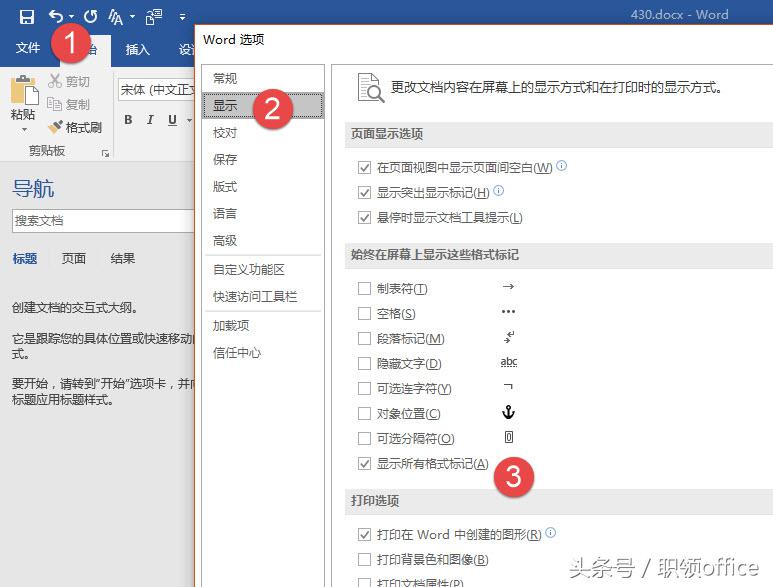Screen dimensions: 773x587
Task: Click the 剪切 Cut scissors icon
Action: click(x=55, y=81)
